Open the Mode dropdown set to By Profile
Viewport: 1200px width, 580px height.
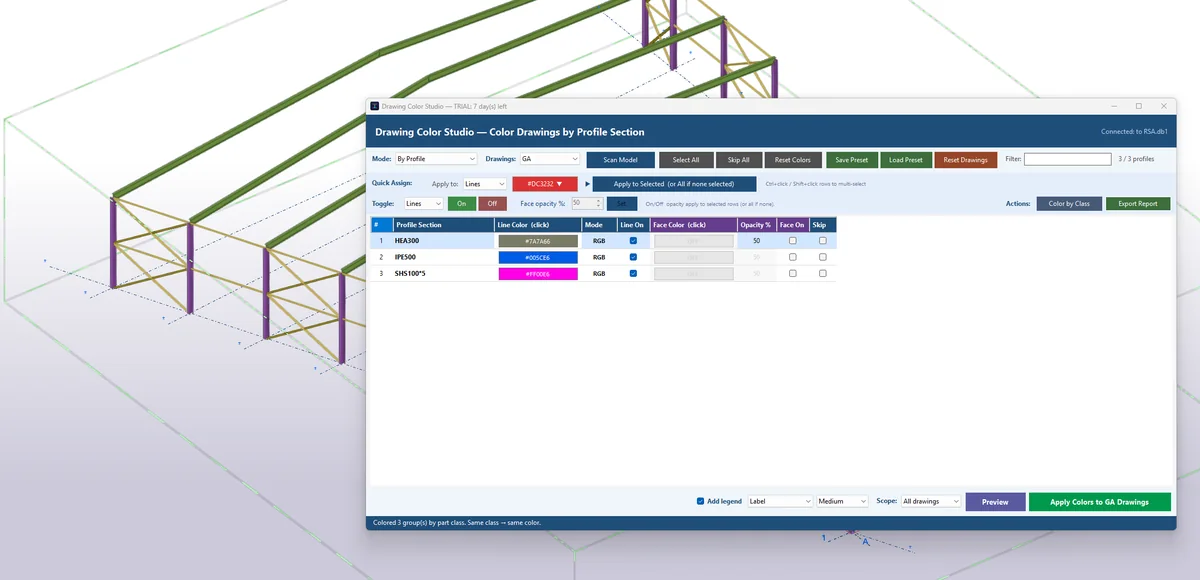[x=437, y=159]
